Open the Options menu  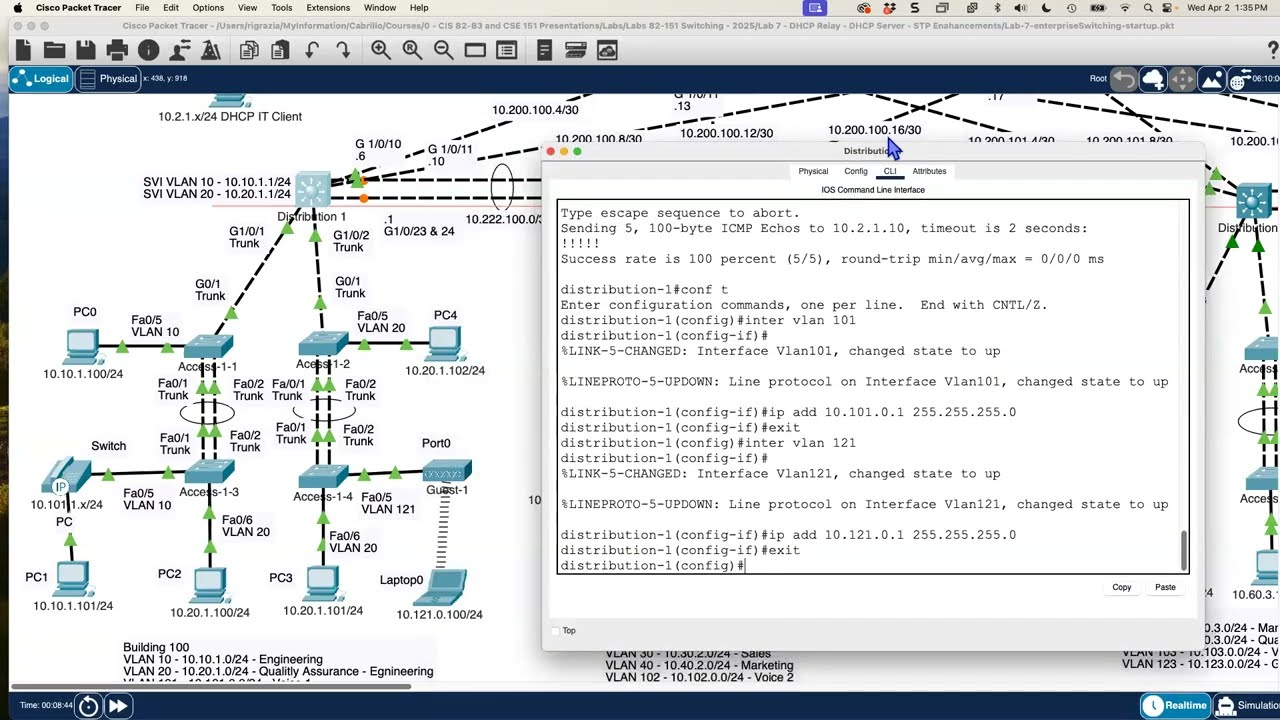(x=208, y=7)
